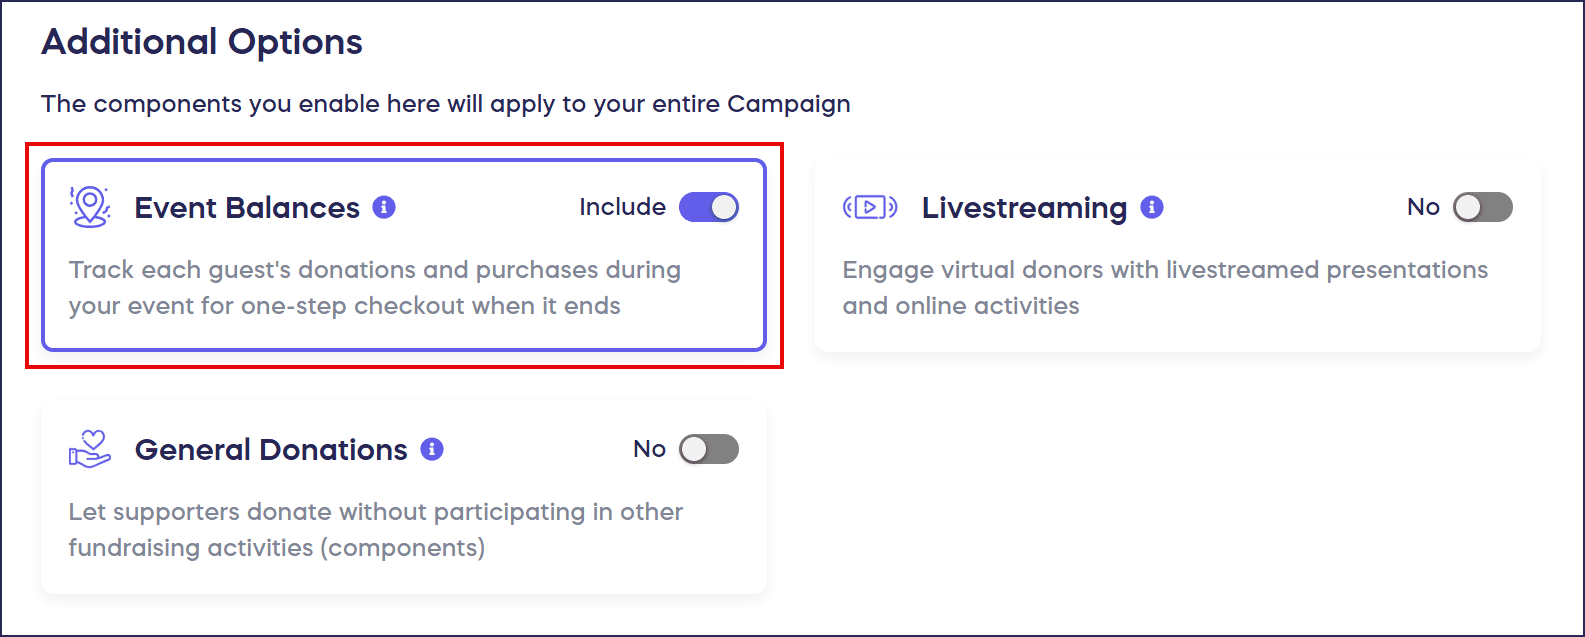Viewport: 1585px width, 637px height.
Task: Click the "Include" label beside Event Balances
Action: tap(622, 207)
